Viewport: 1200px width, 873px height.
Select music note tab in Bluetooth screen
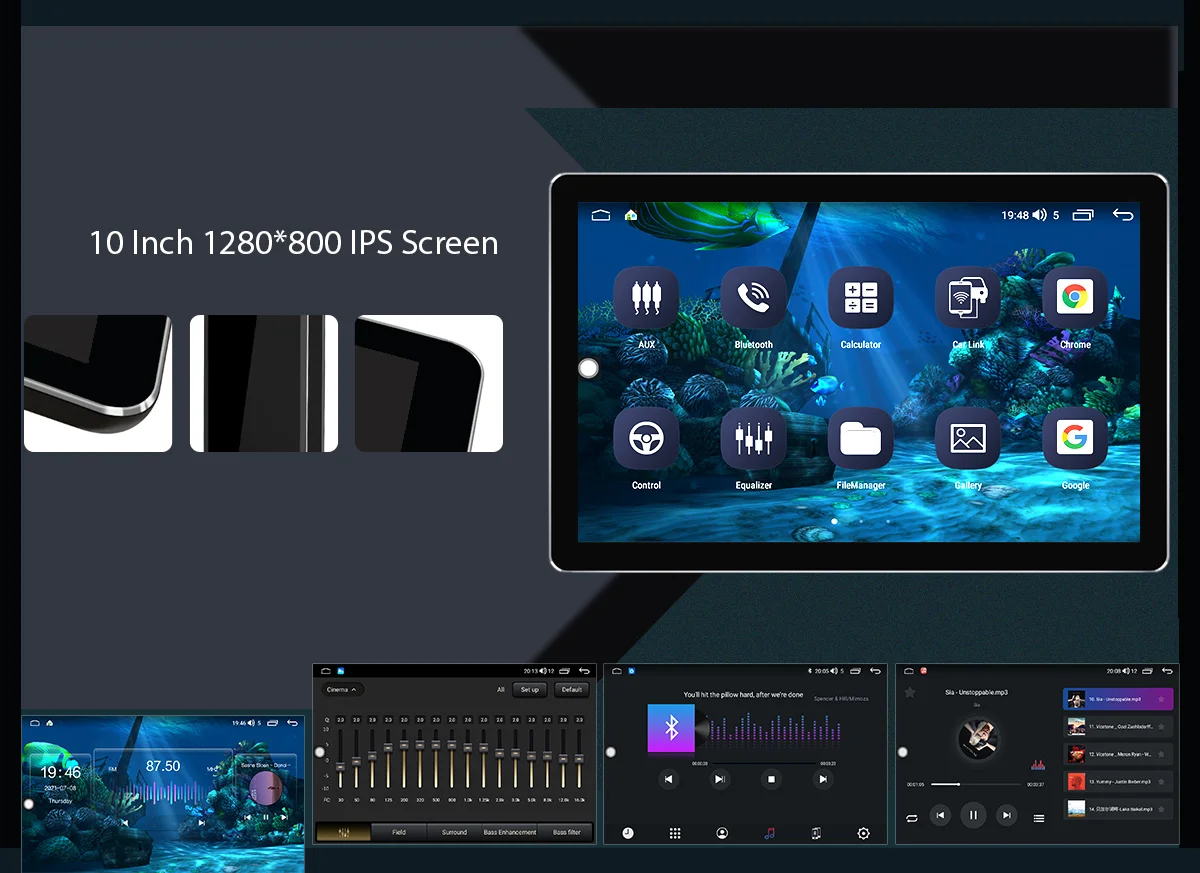(769, 833)
